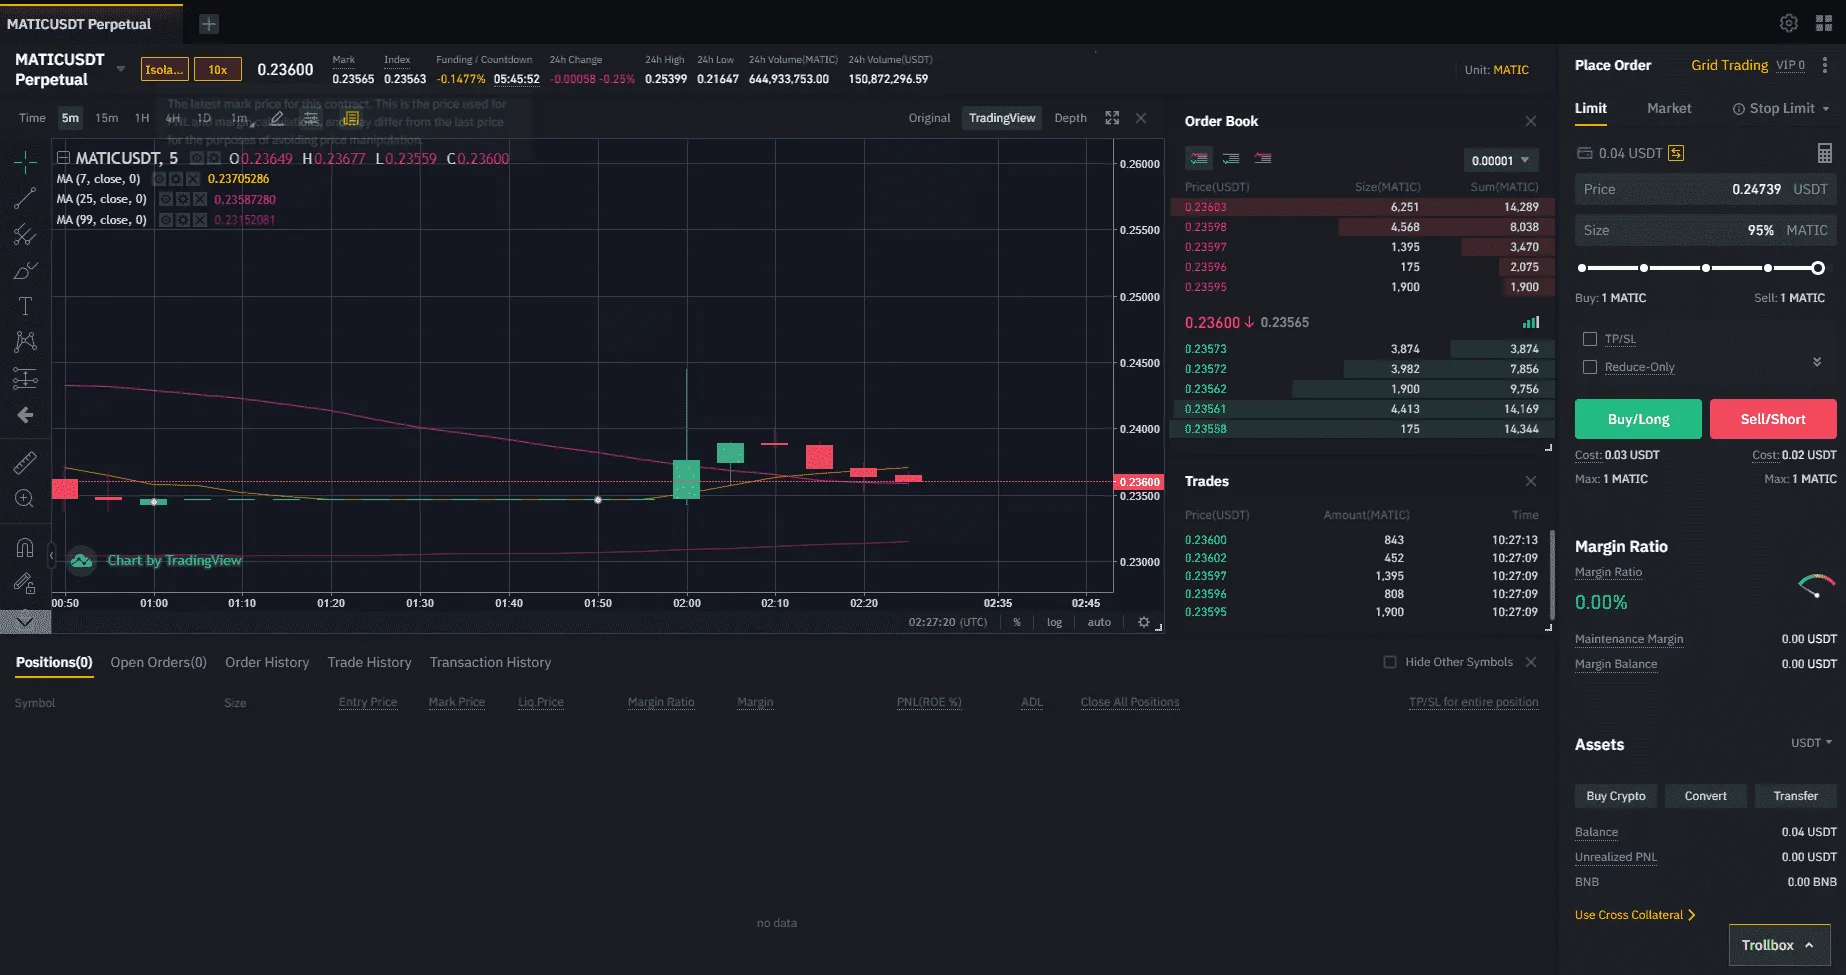This screenshot has width=1846, height=975.
Task: Select the ruler measure tool
Action: [x=25, y=462]
